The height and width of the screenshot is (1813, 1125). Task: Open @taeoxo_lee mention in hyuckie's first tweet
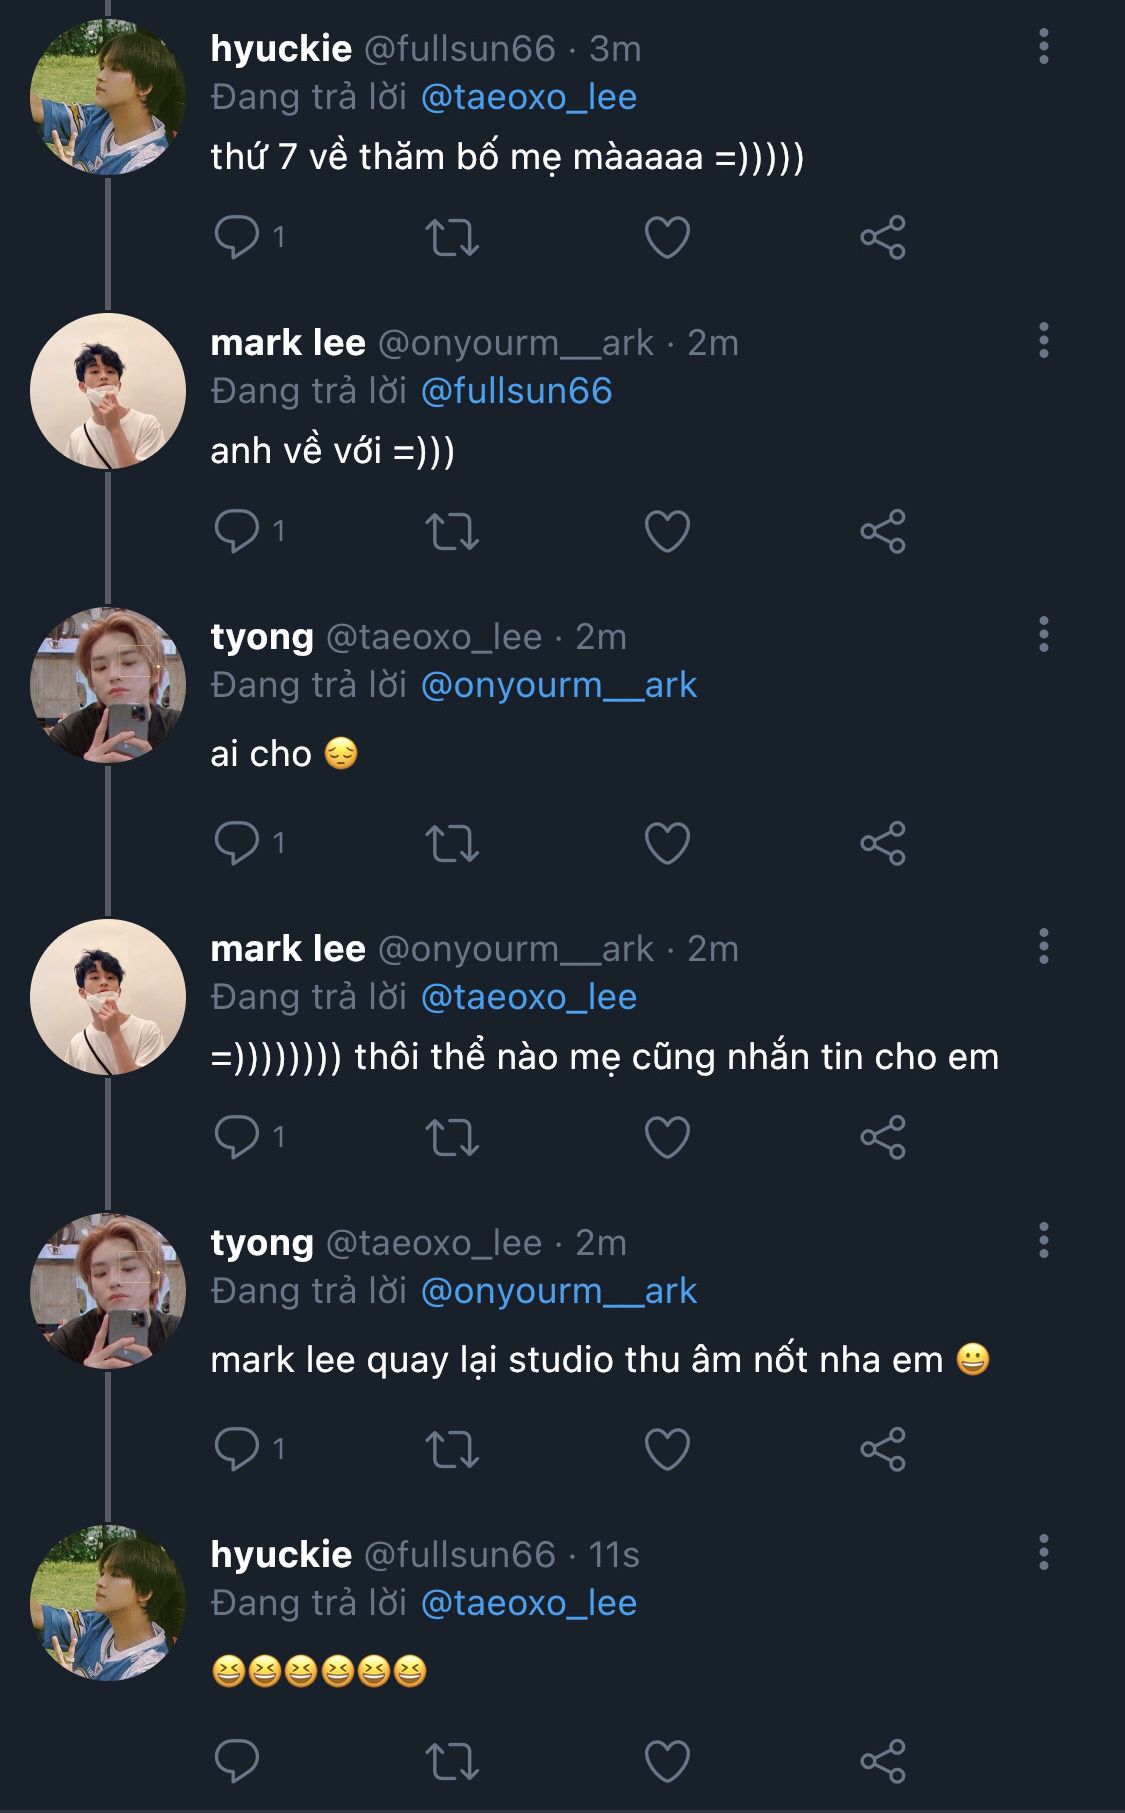point(528,97)
